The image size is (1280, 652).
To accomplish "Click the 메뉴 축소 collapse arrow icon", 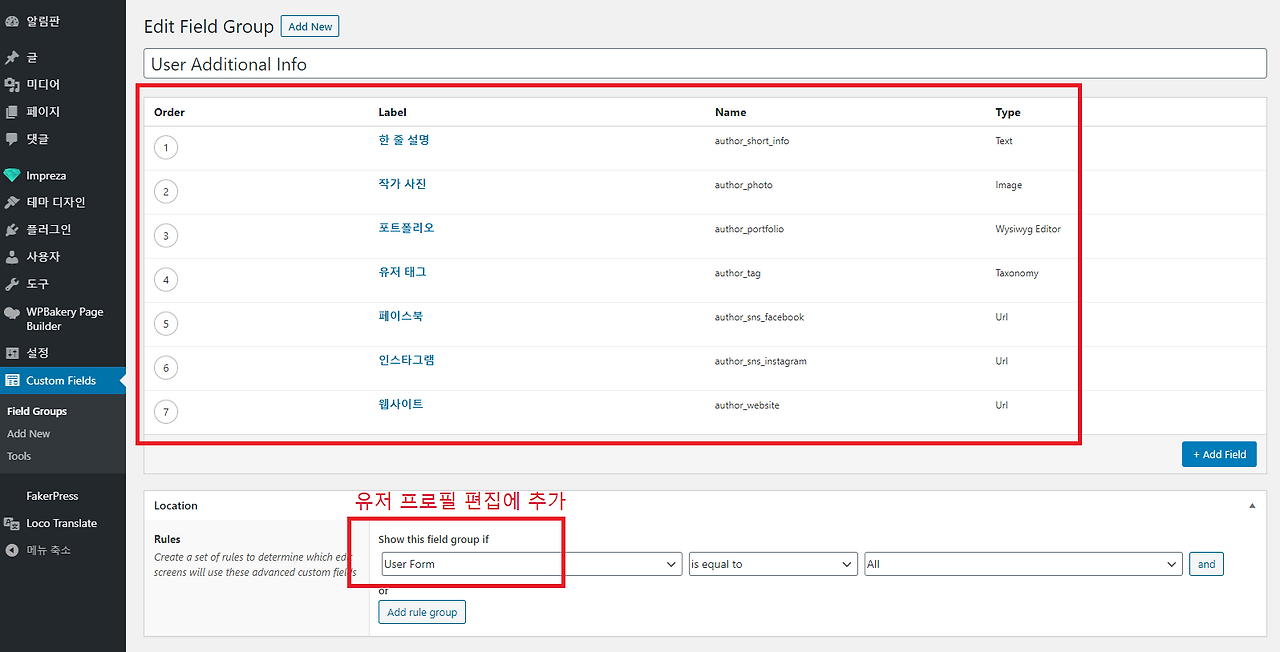I will pos(12,551).
